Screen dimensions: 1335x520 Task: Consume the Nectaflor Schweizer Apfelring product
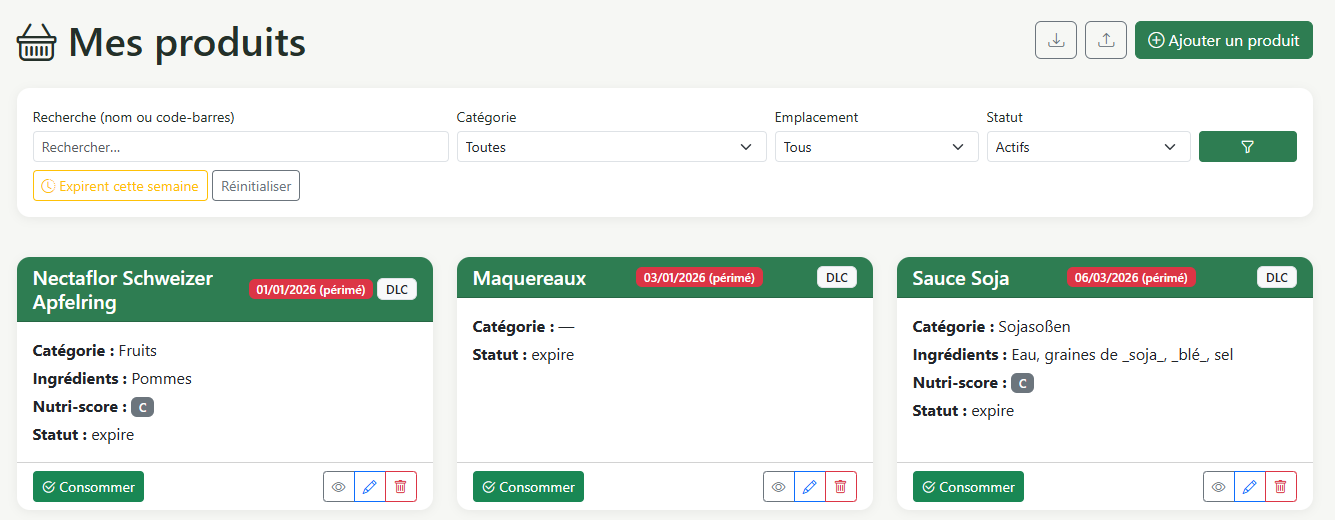(88, 487)
